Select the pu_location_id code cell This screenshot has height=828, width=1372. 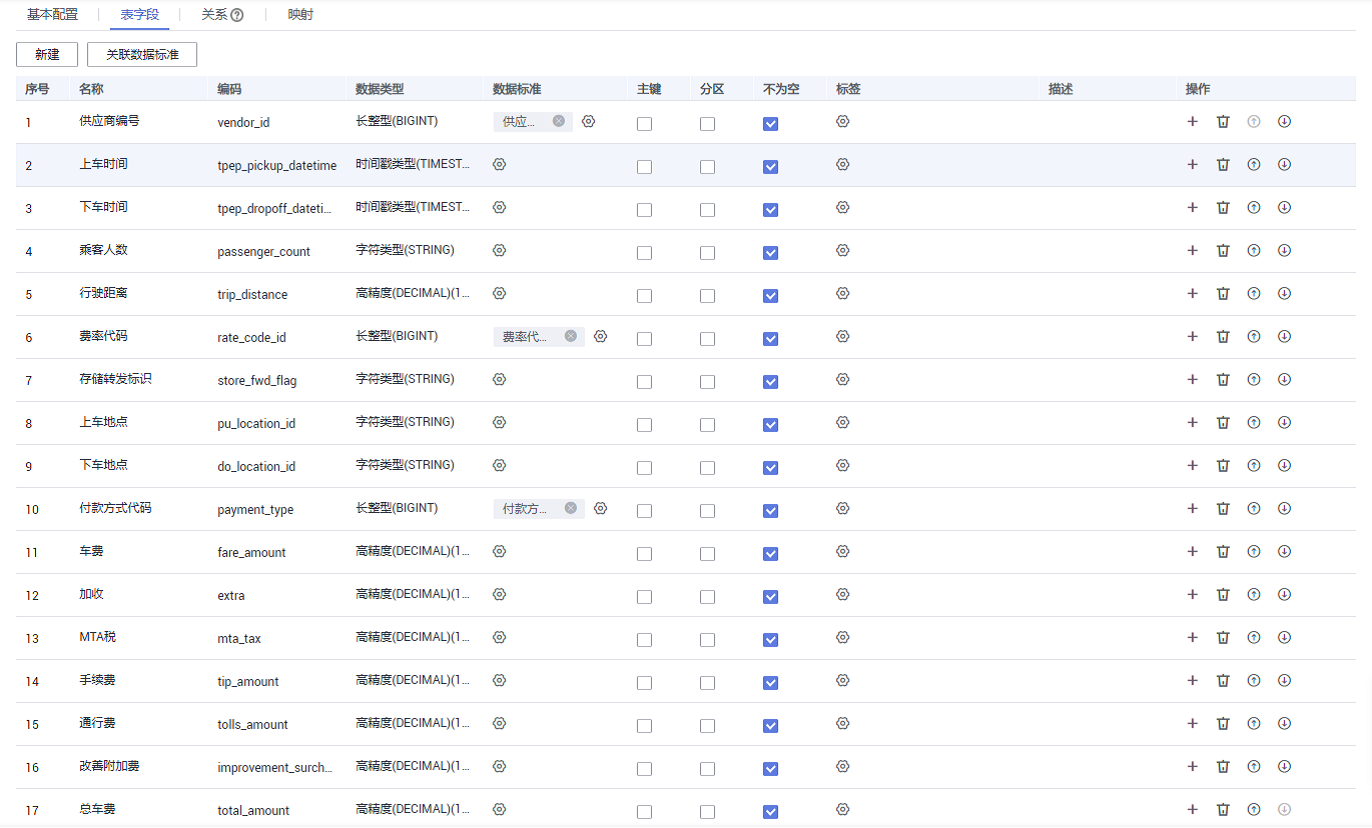click(256, 424)
